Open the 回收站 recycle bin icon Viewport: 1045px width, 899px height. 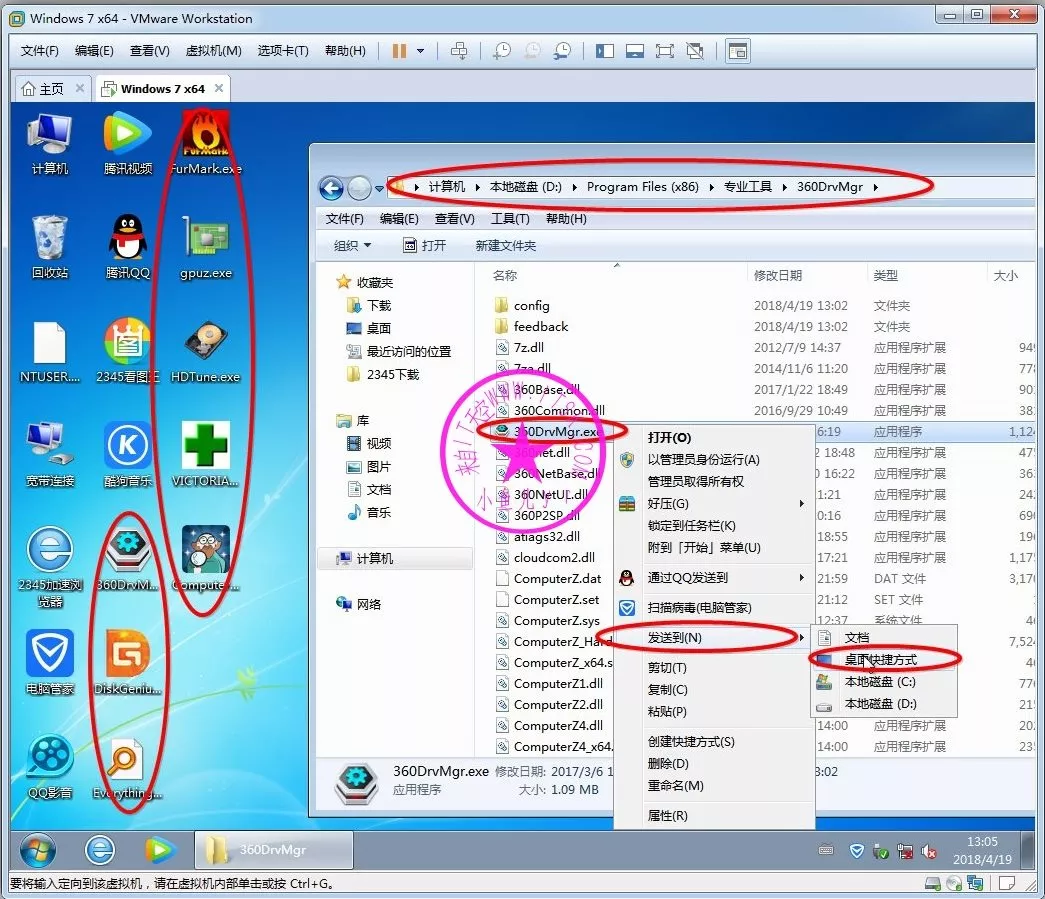pos(49,240)
